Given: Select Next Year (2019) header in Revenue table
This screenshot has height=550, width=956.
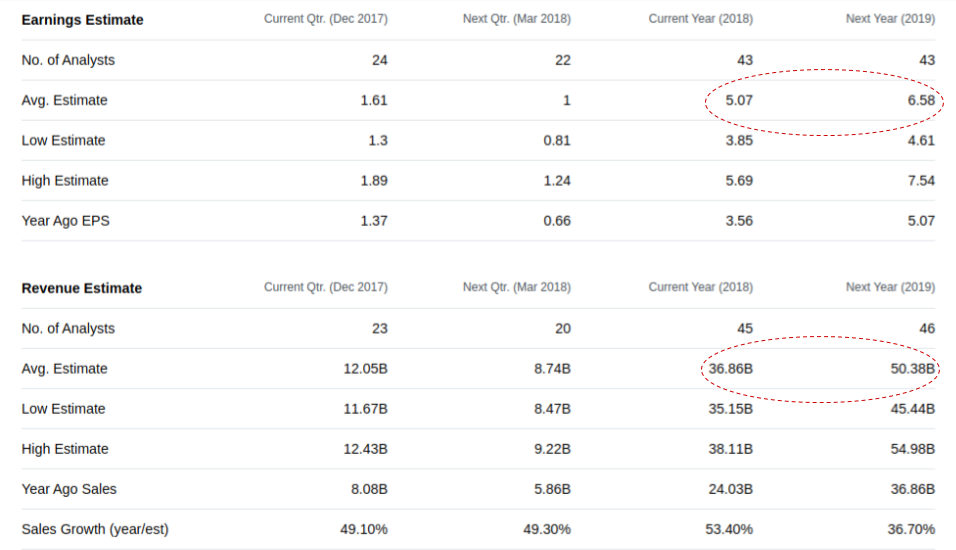Looking at the screenshot, I should coord(890,288).
